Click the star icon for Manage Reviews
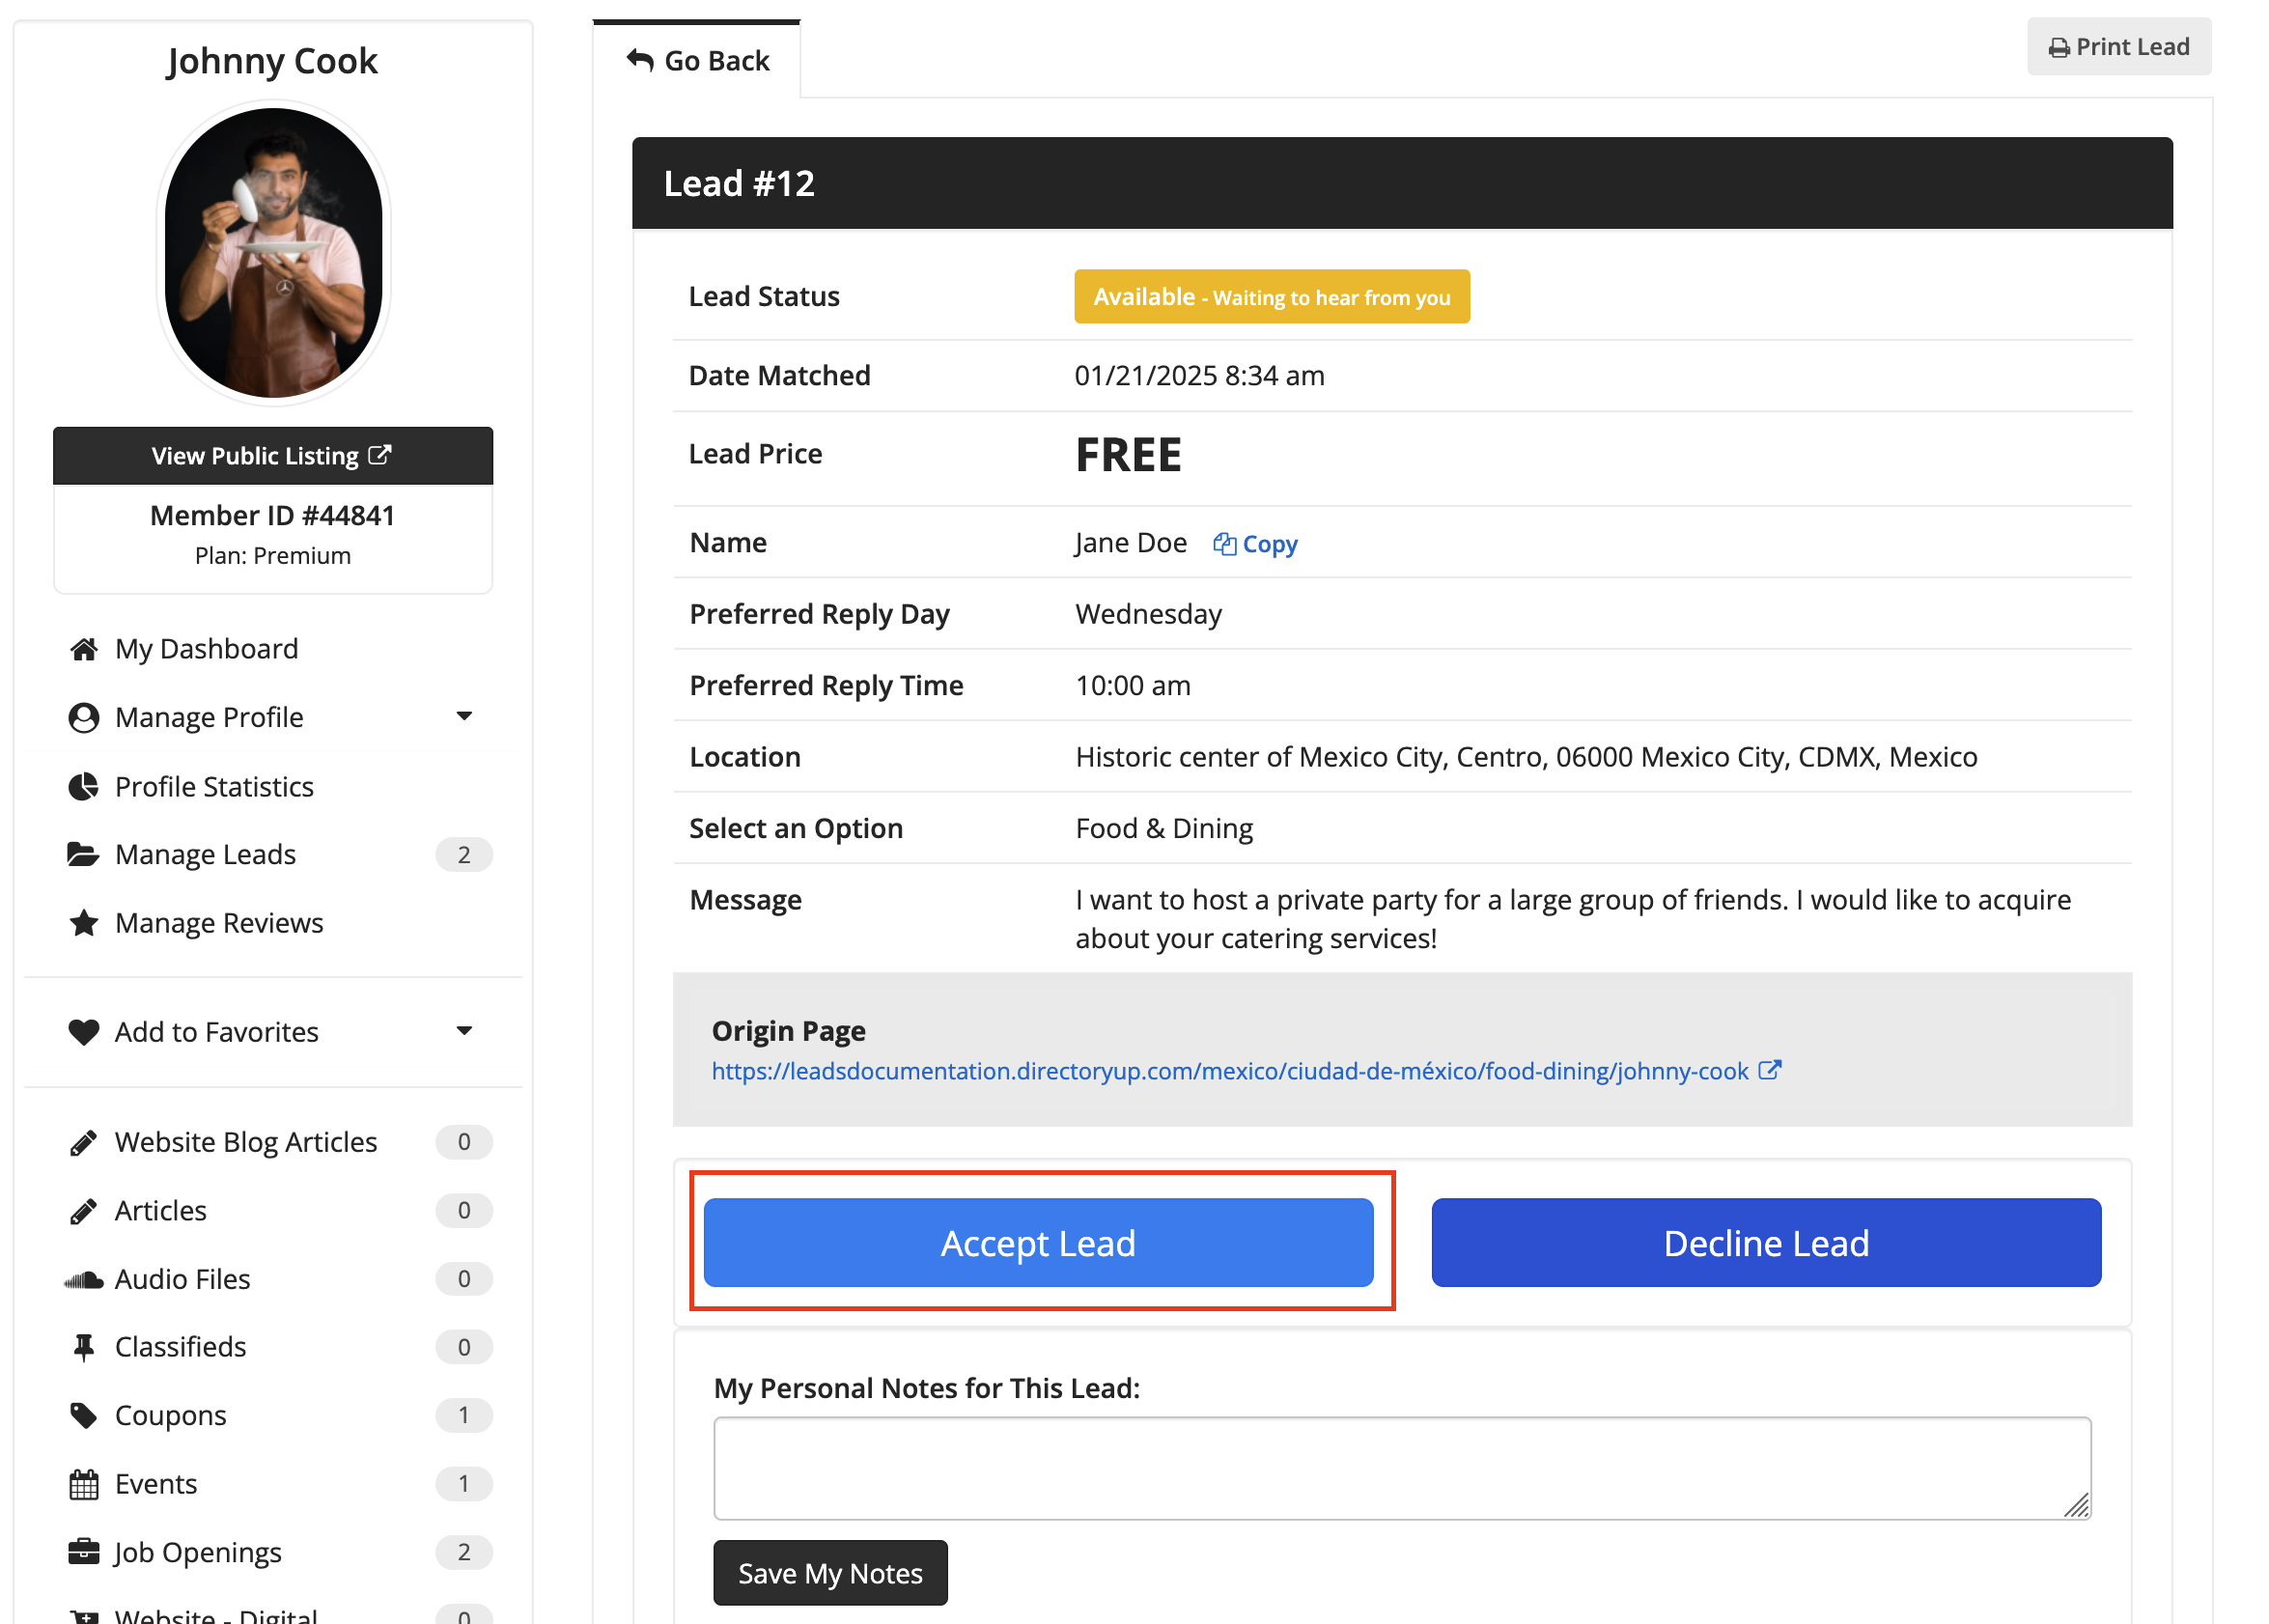This screenshot has width=2269, height=1624. click(x=84, y=923)
